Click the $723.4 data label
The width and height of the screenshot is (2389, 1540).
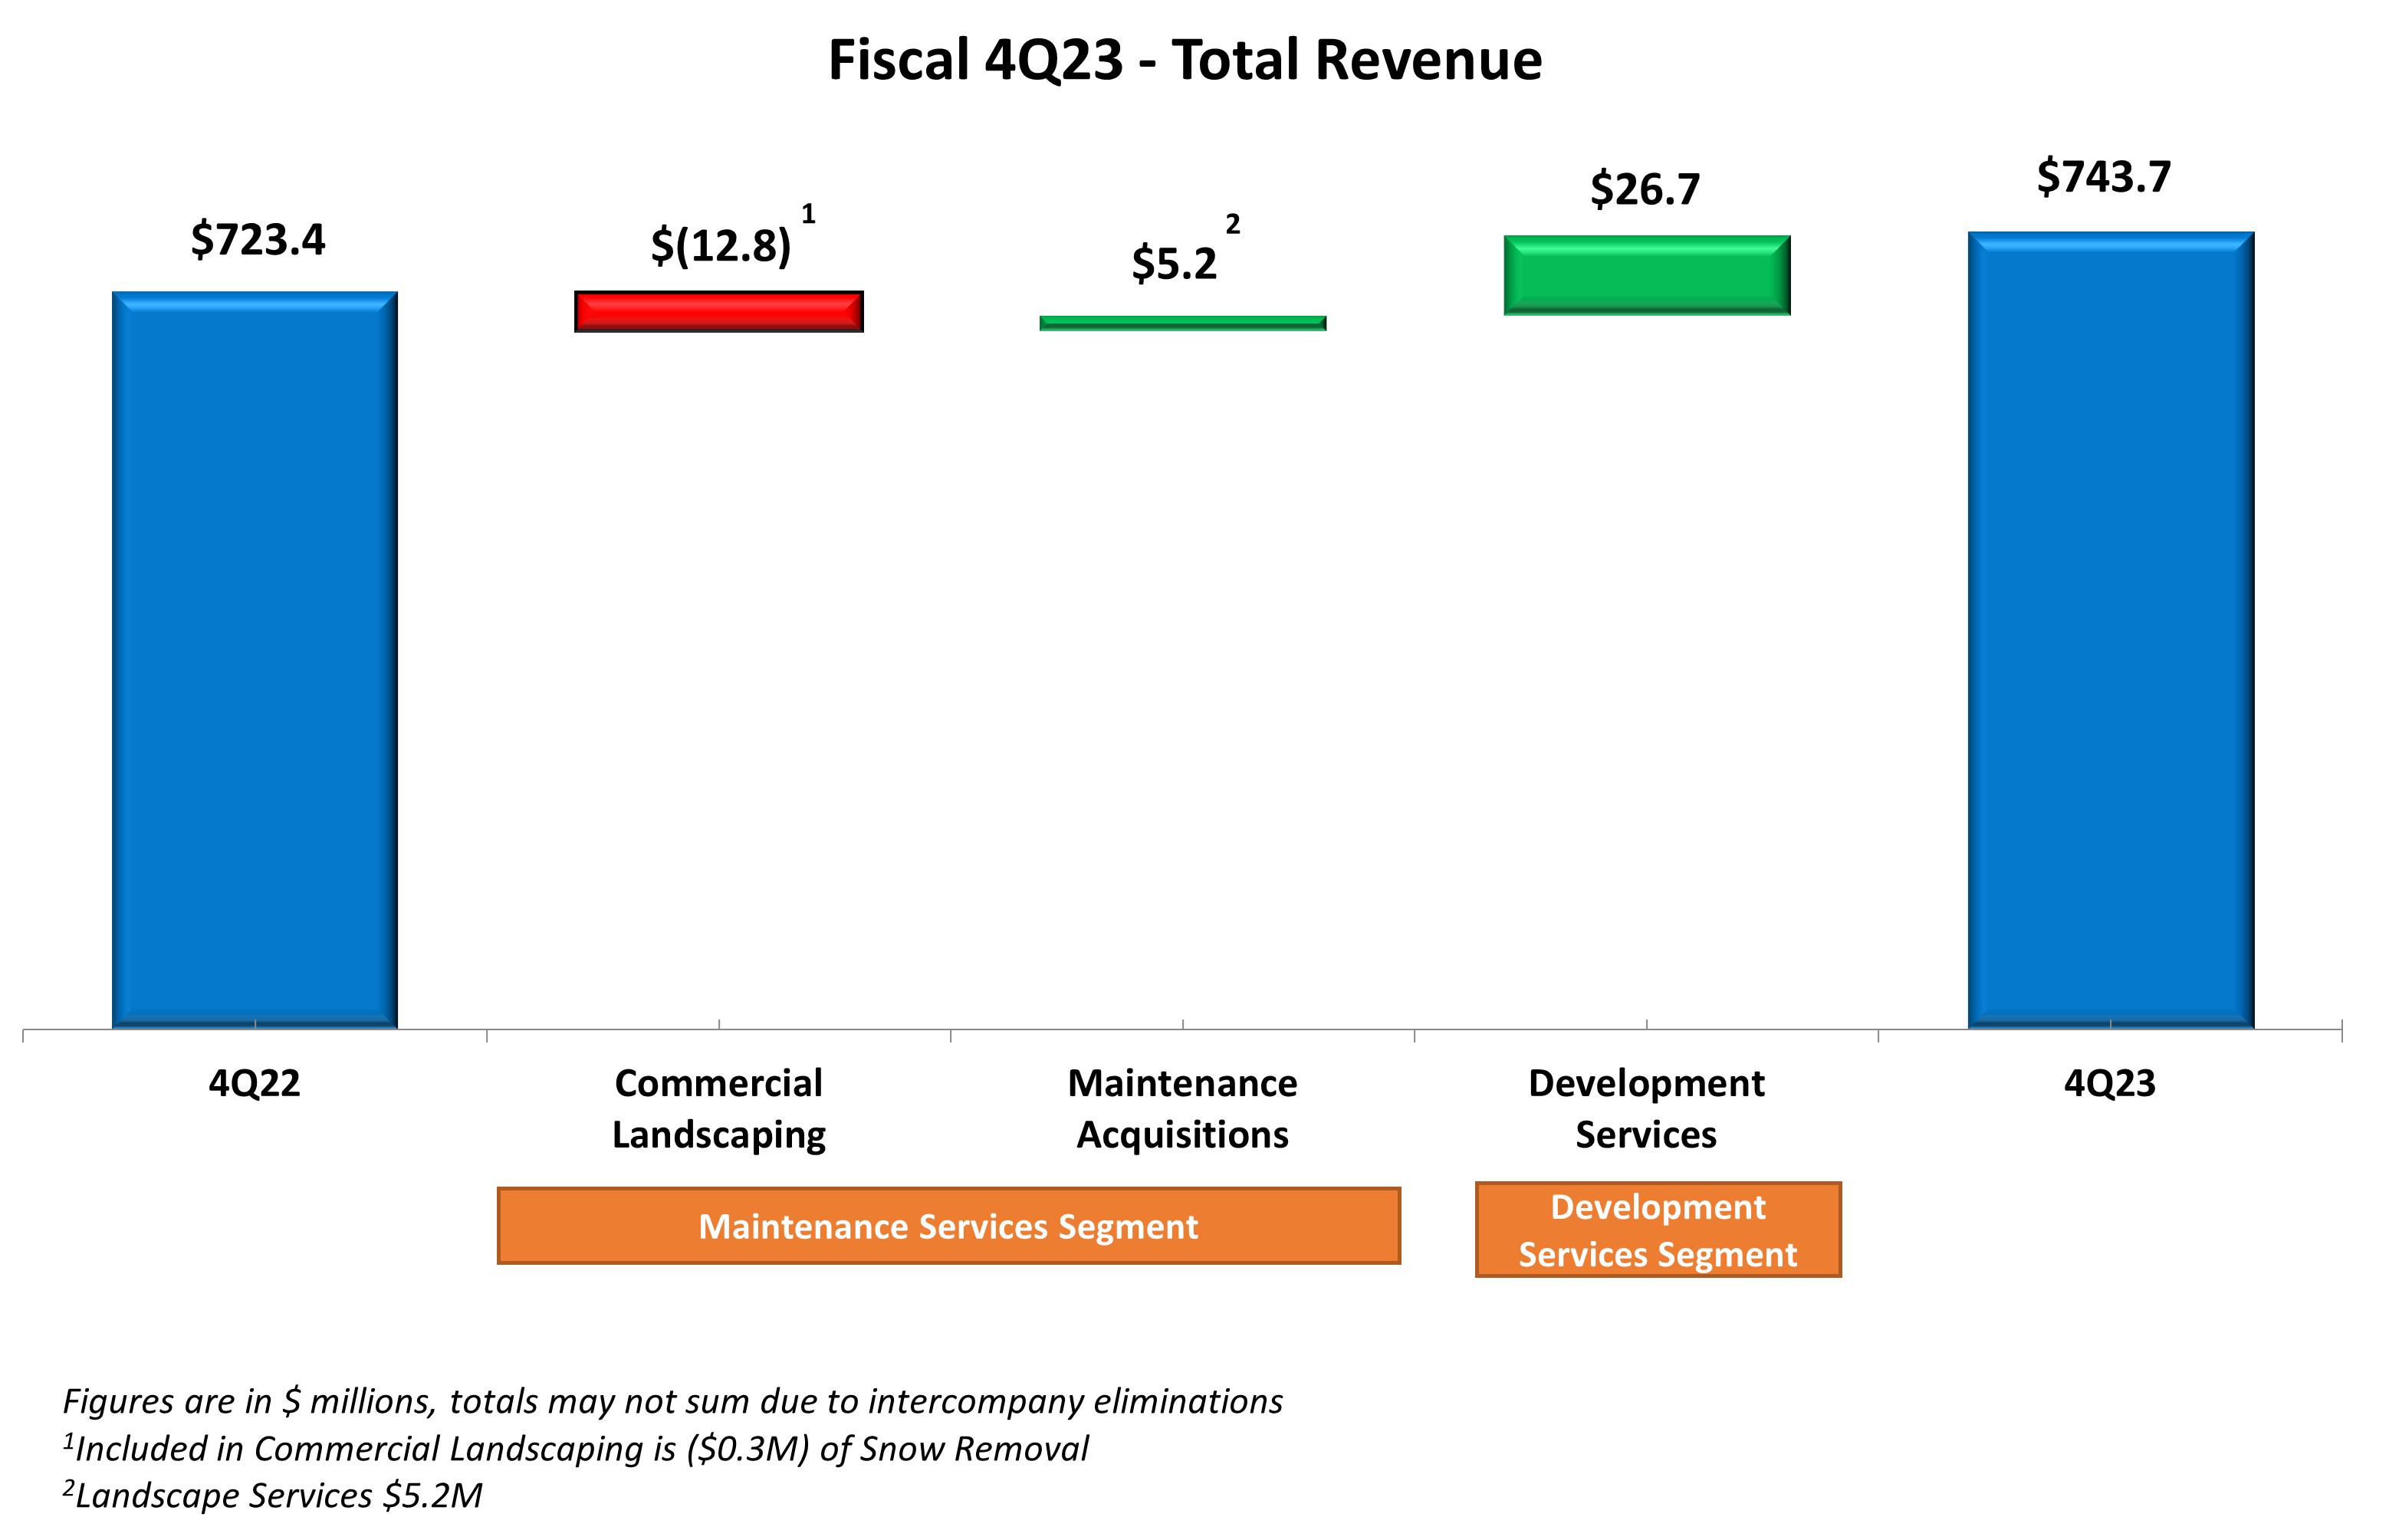[258, 240]
